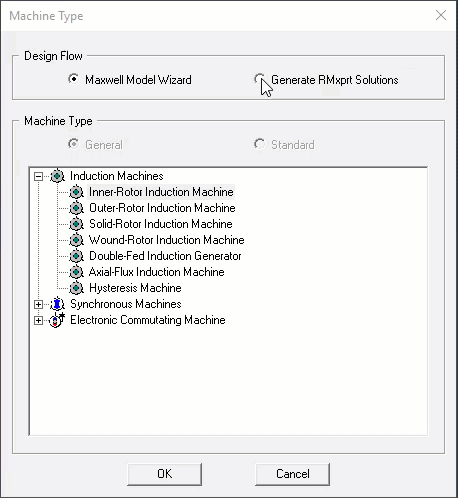
Task: Choose Generate RMxprt Solutions radio option
Action: [x=259, y=79]
